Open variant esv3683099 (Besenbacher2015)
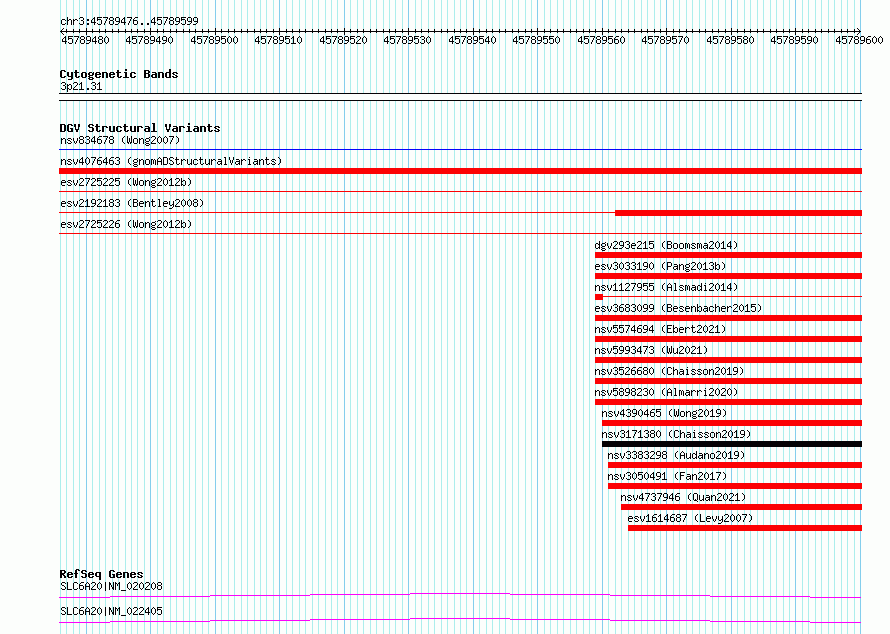The height and width of the screenshot is (634, 890). tap(678, 309)
